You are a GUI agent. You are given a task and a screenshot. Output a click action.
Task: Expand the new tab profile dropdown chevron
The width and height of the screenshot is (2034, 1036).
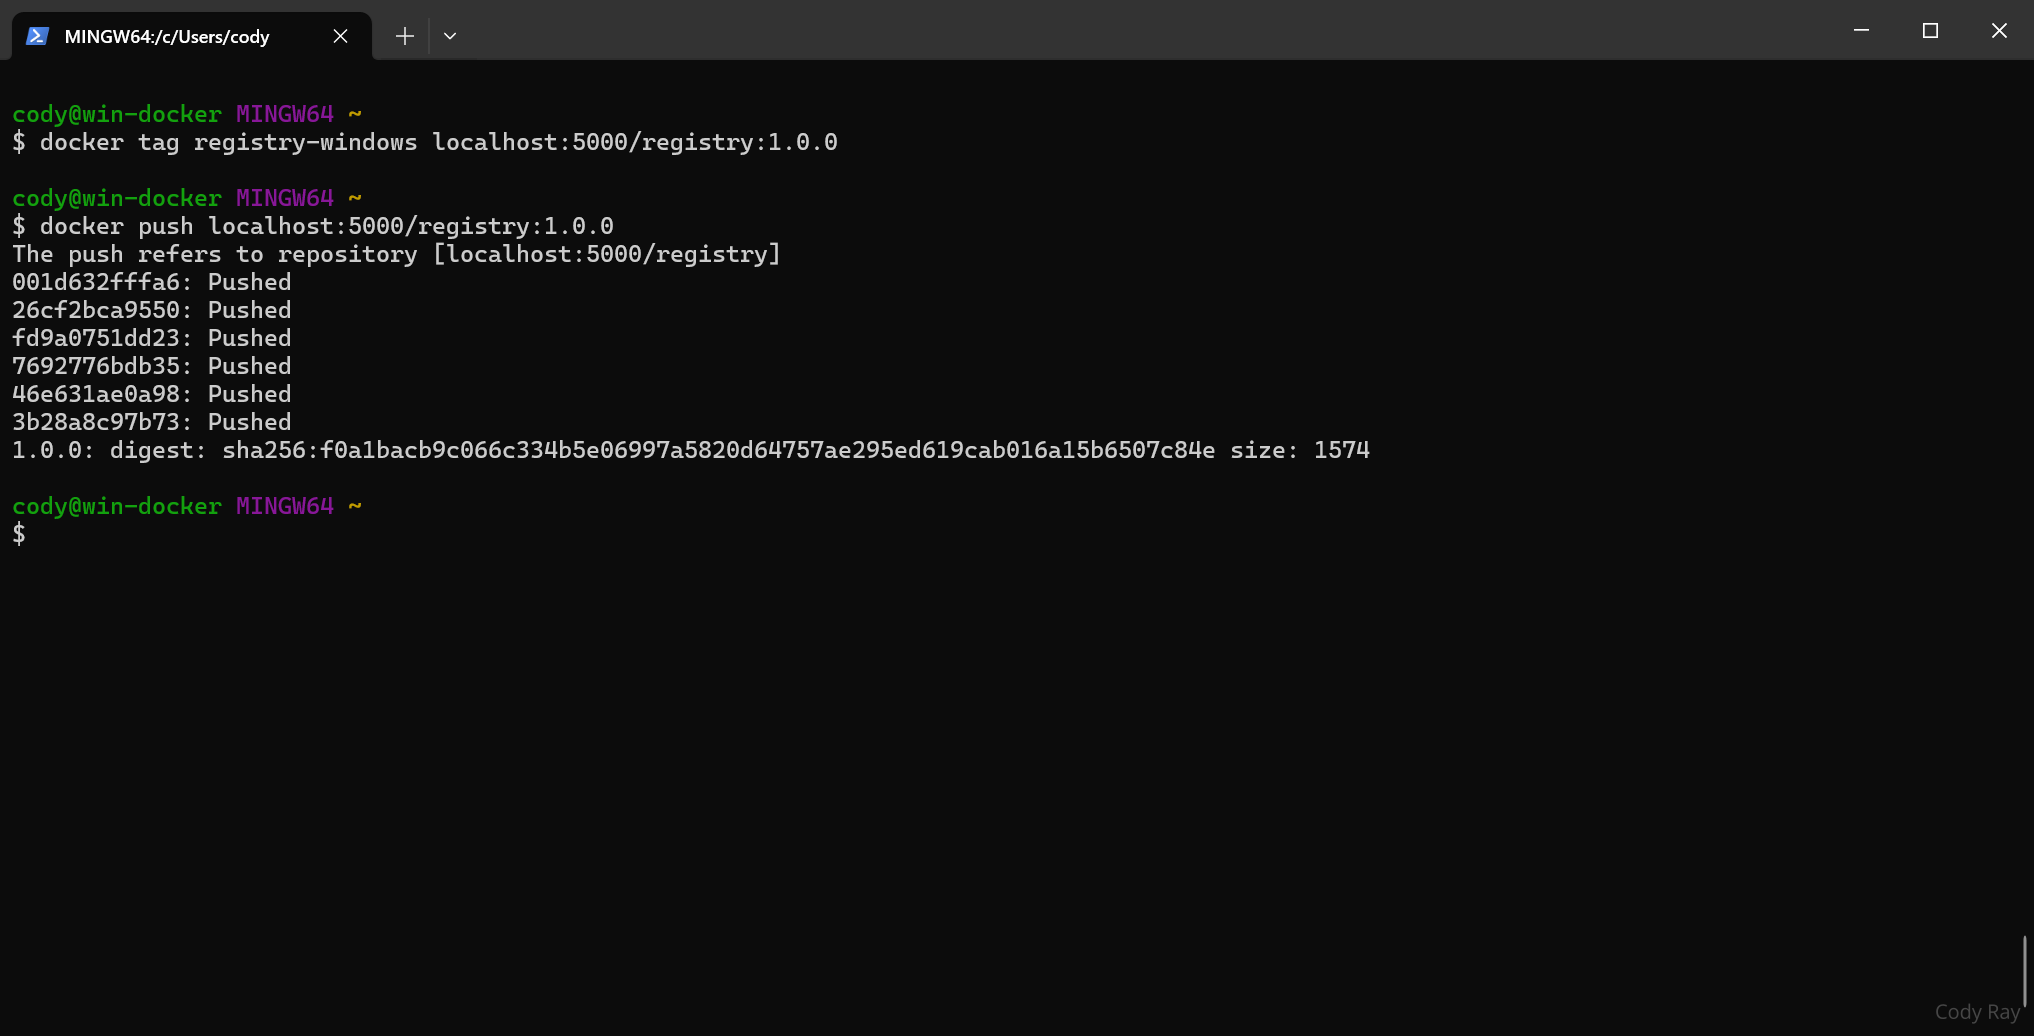450,36
